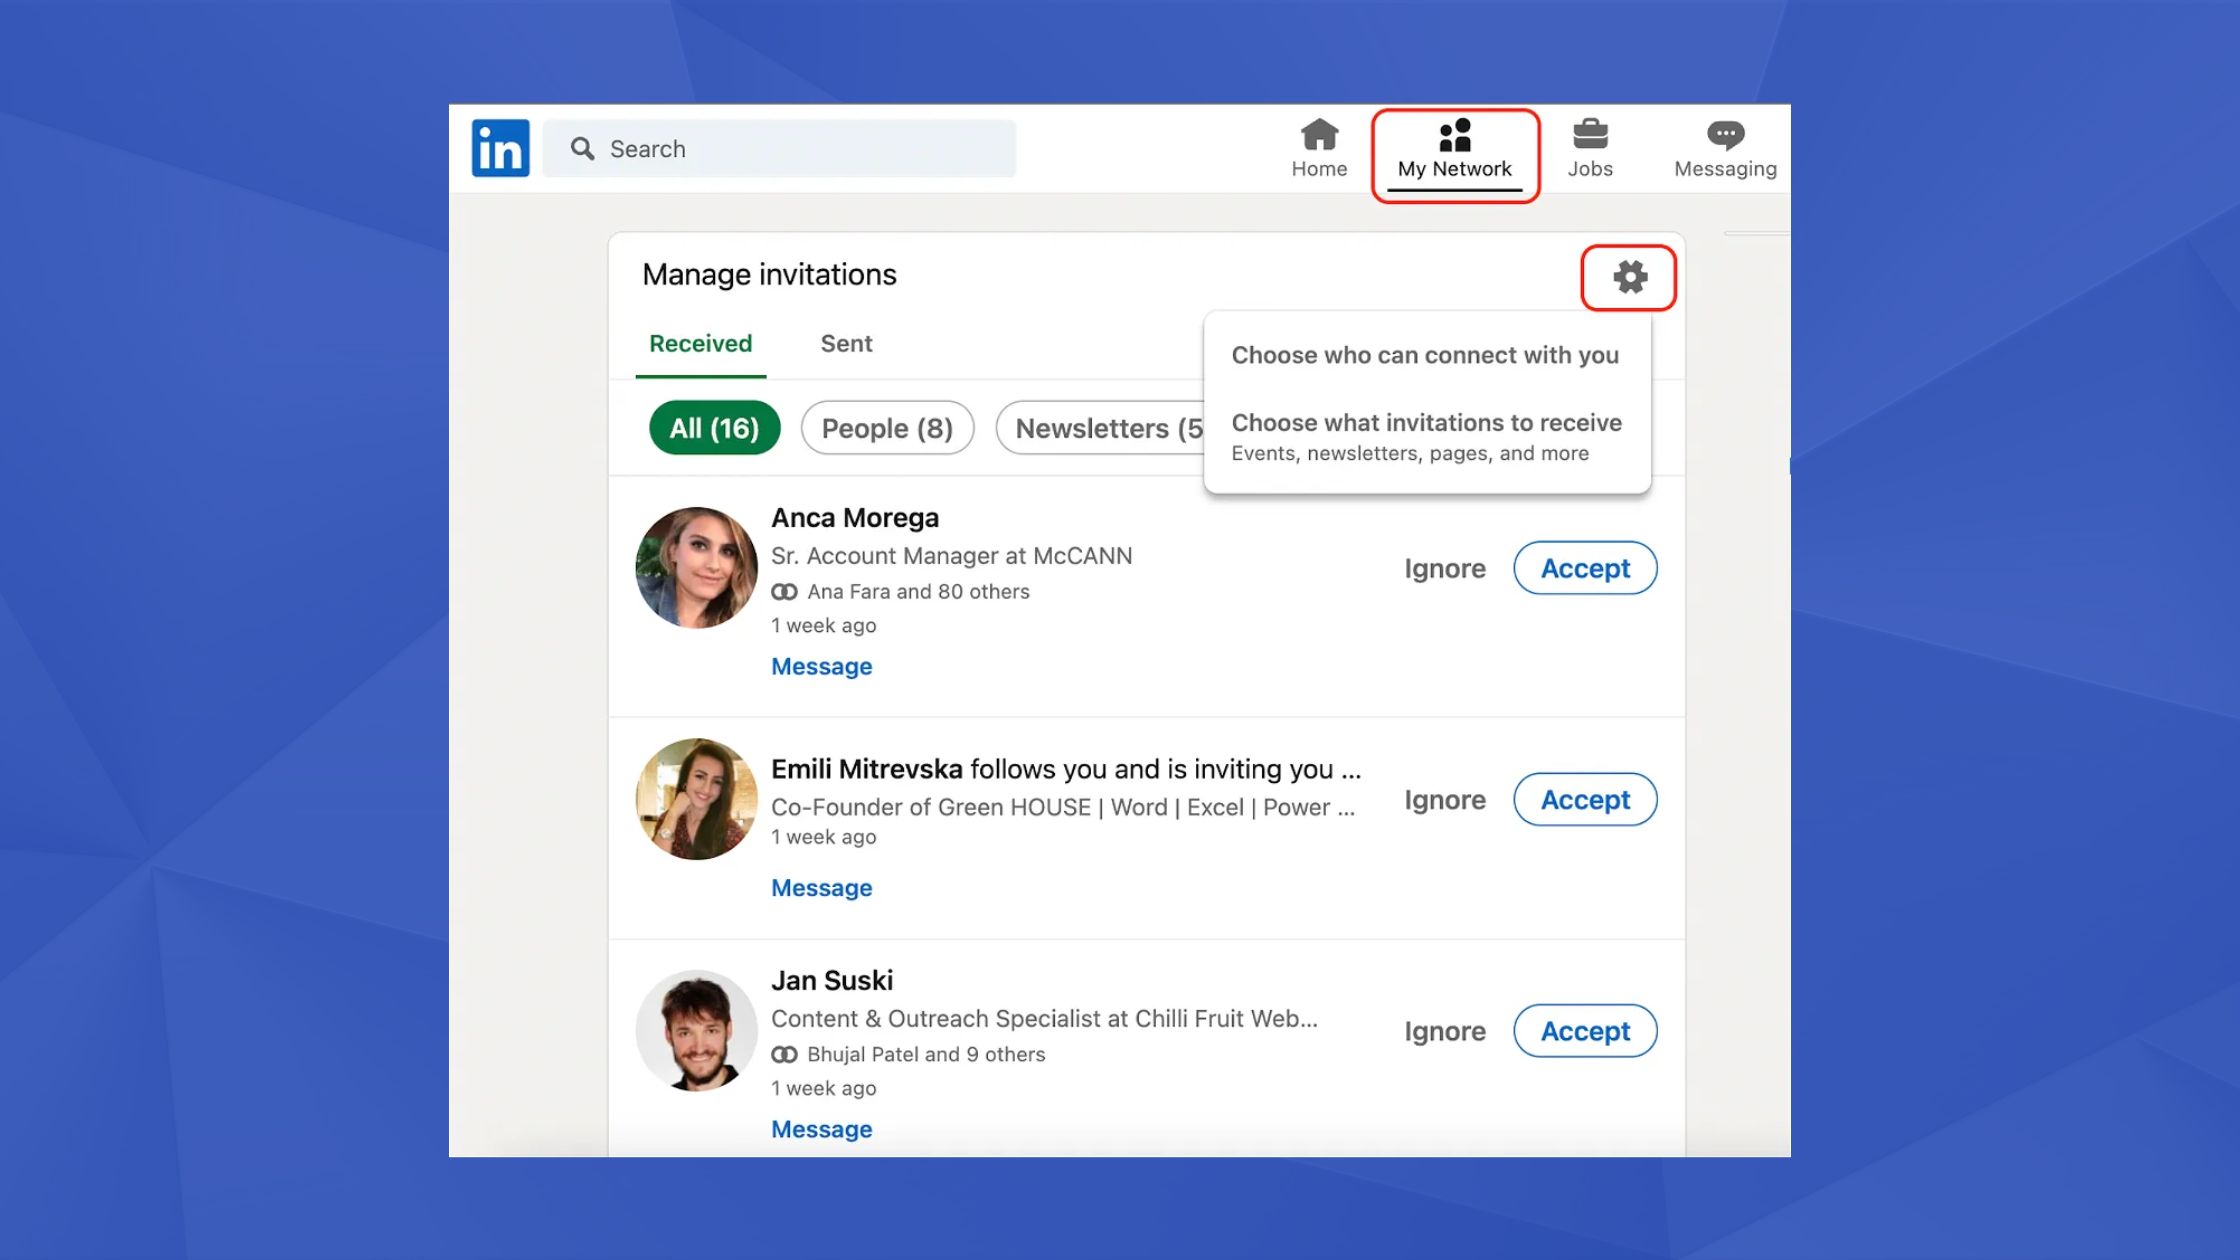Open My Network icon in navbar
This screenshot has height=1260, width=2240.
[1454, 135]
